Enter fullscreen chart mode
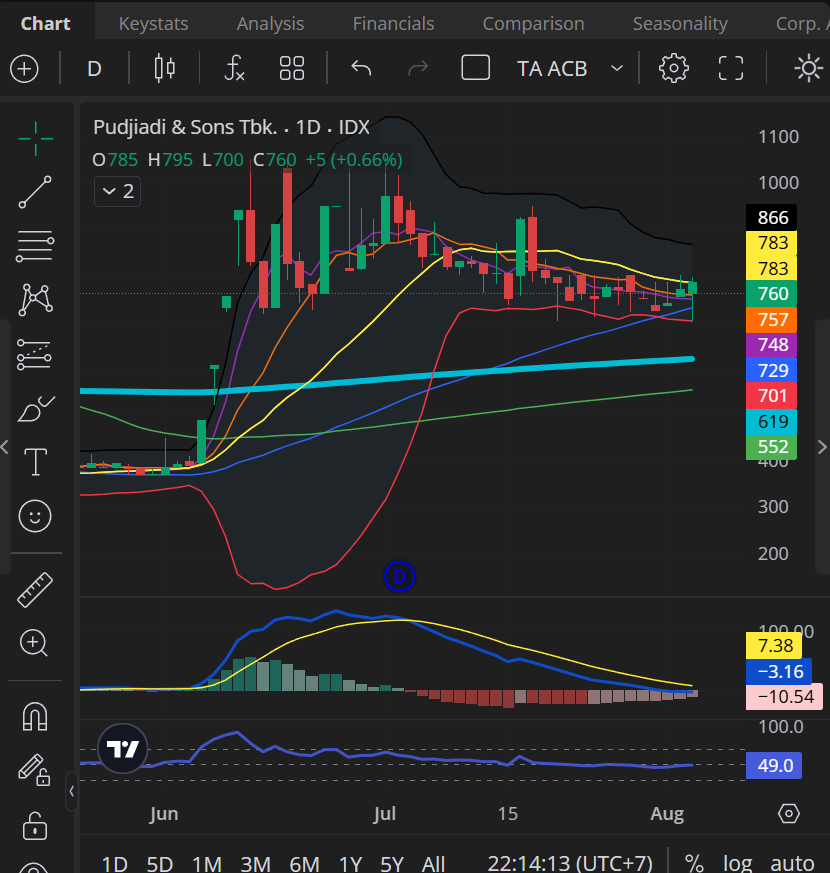Image resolution: width=830 pixels, height=873 pixels. [731, 68]
